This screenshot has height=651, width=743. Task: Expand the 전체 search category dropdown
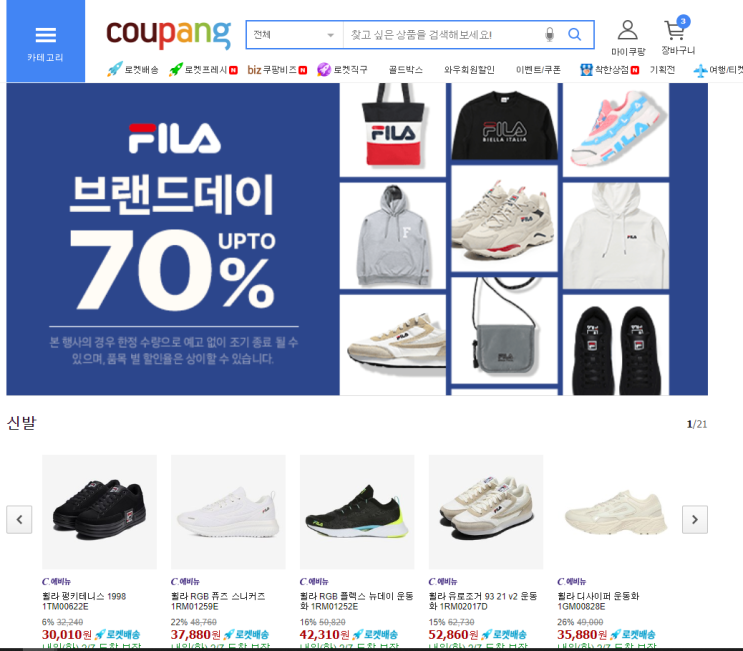click(295, 35)
